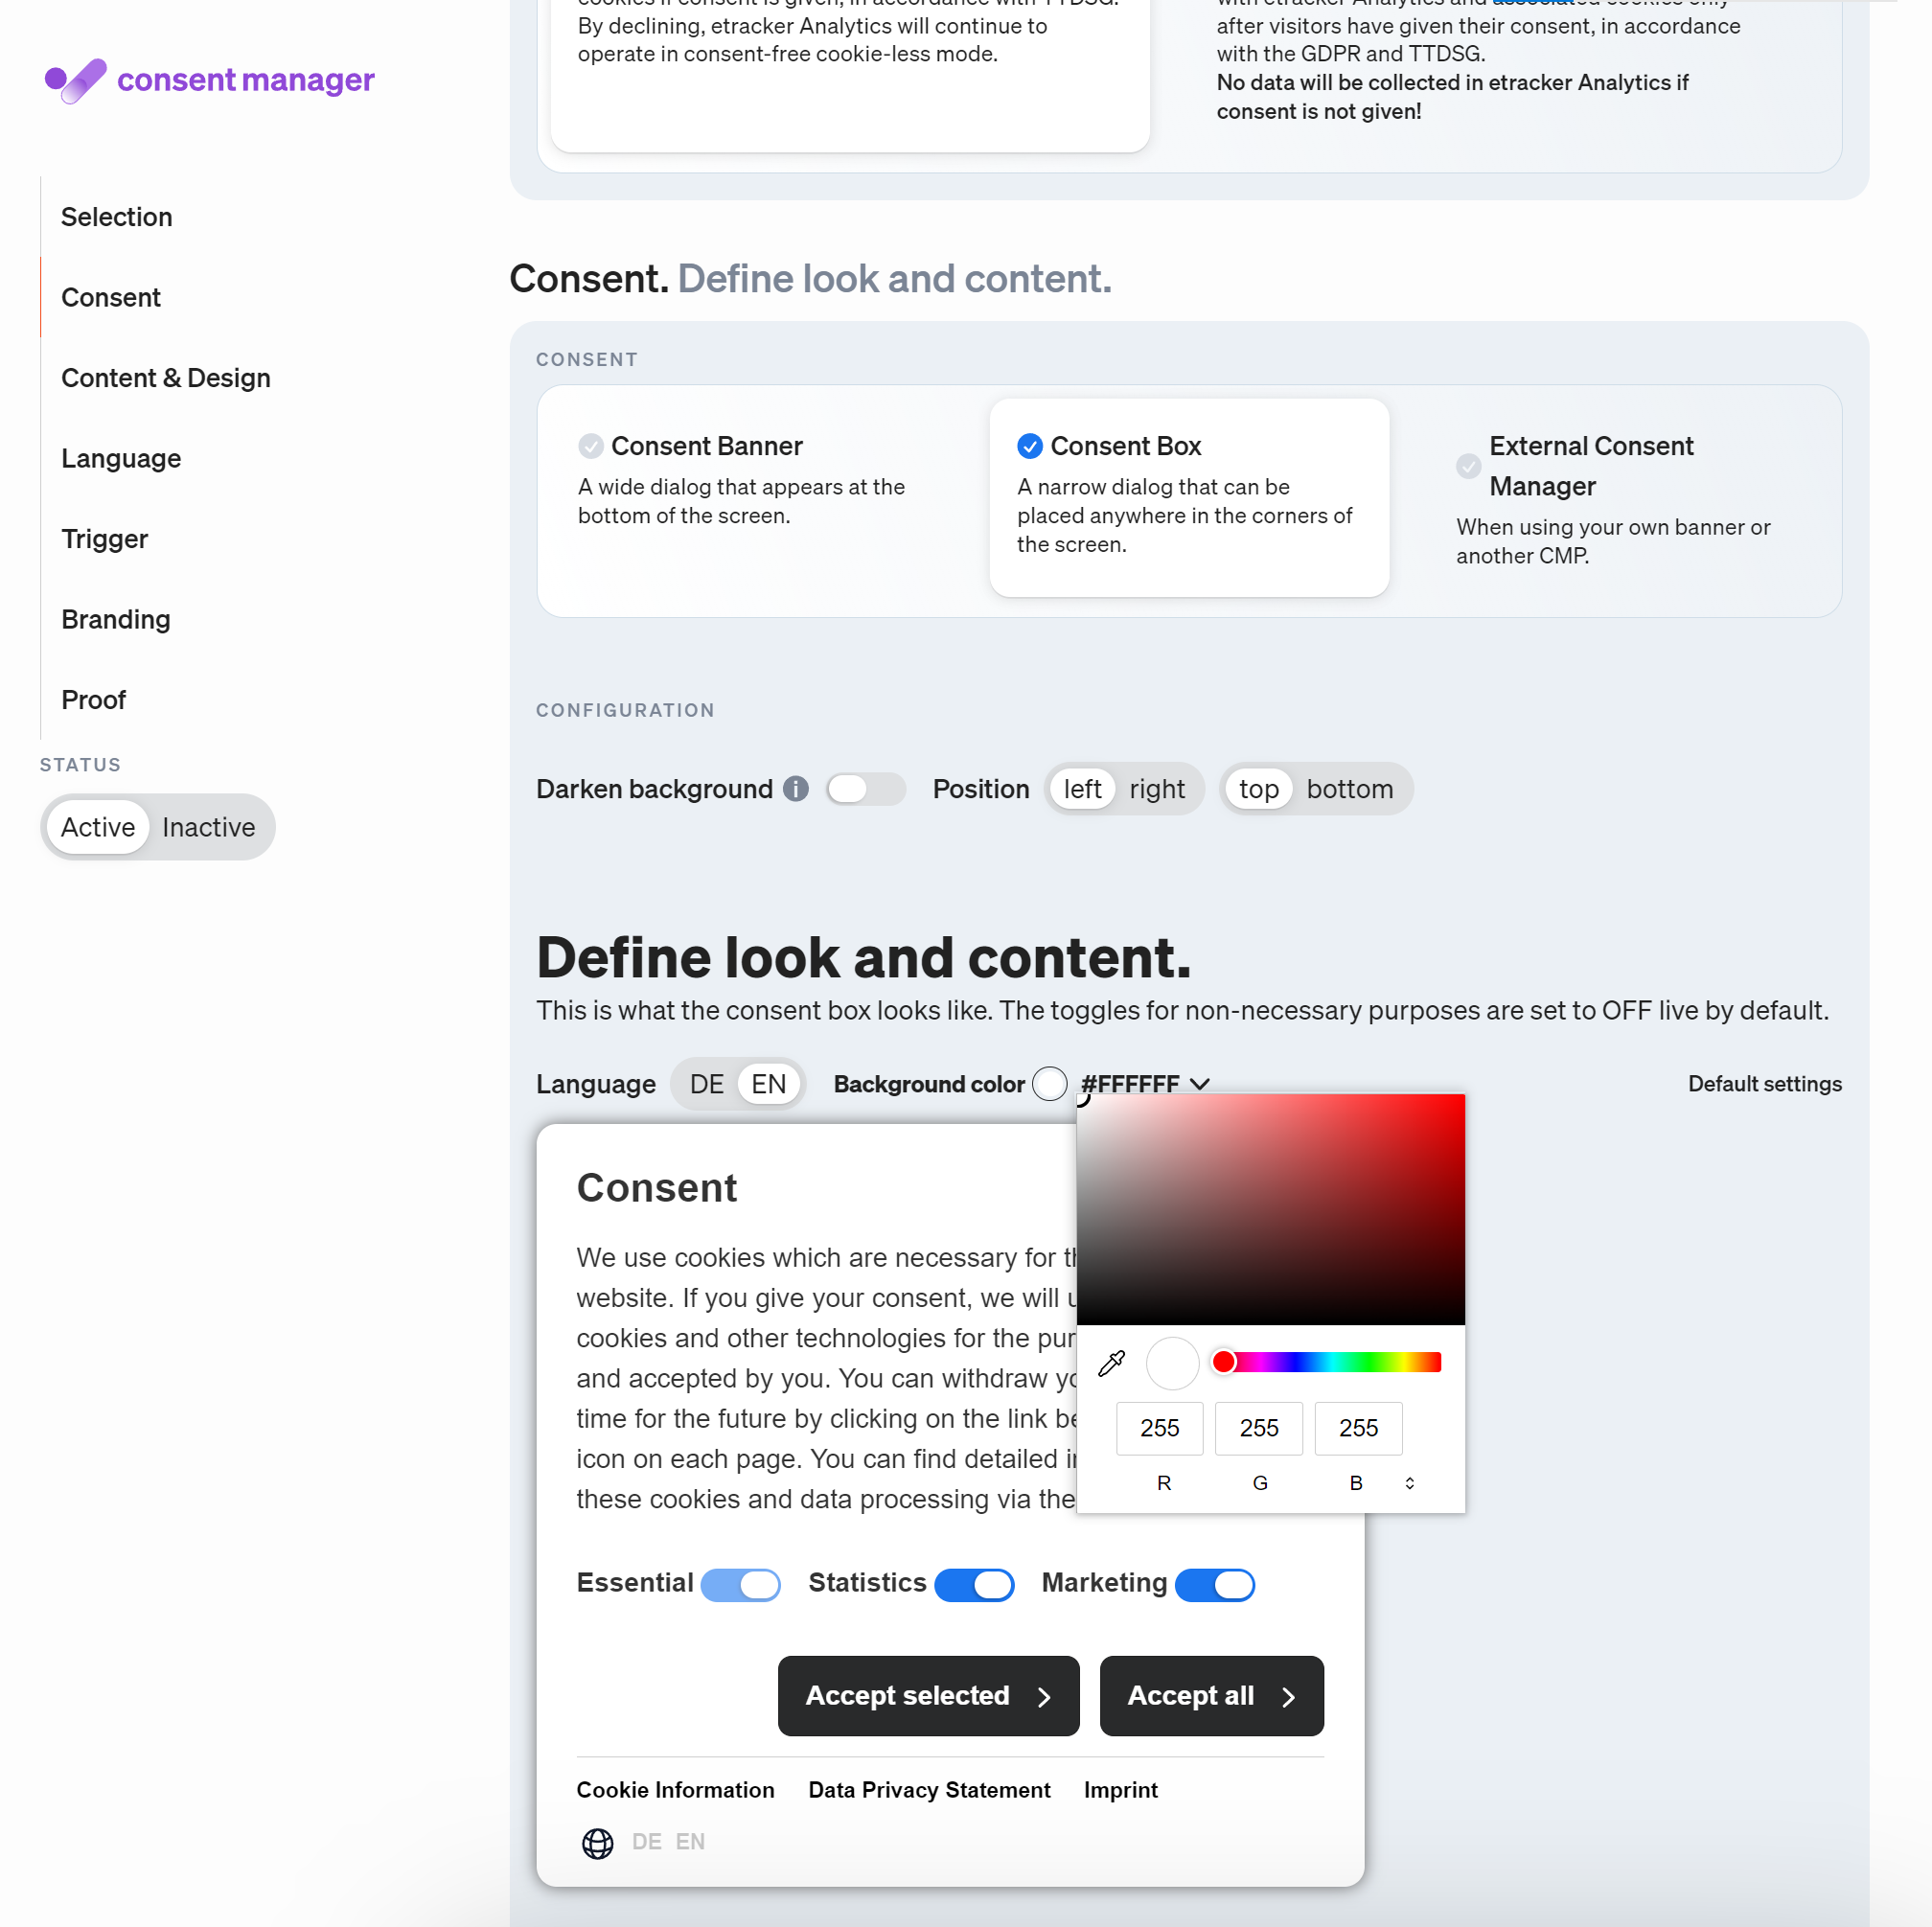
Task: Click the External Consent Manager icon
Action: (x=1468, y=466)
